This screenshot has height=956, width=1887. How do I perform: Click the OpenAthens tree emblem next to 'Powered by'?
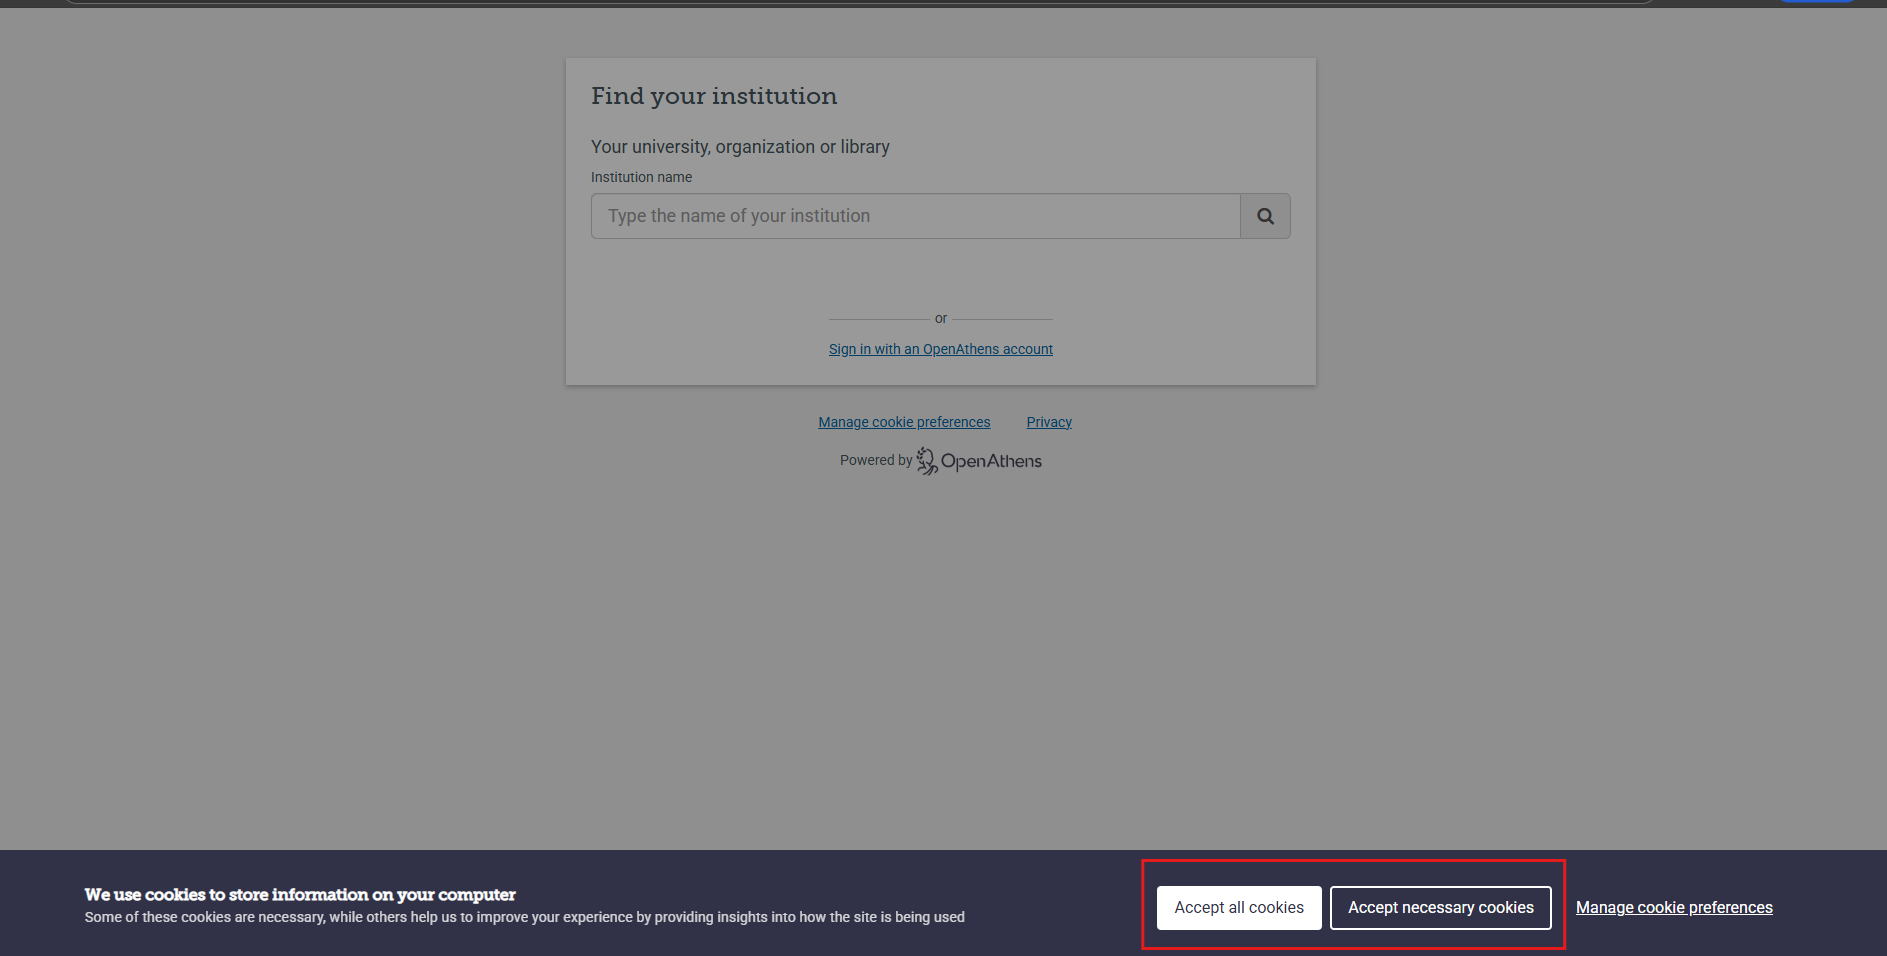click(x=926, y=461)
